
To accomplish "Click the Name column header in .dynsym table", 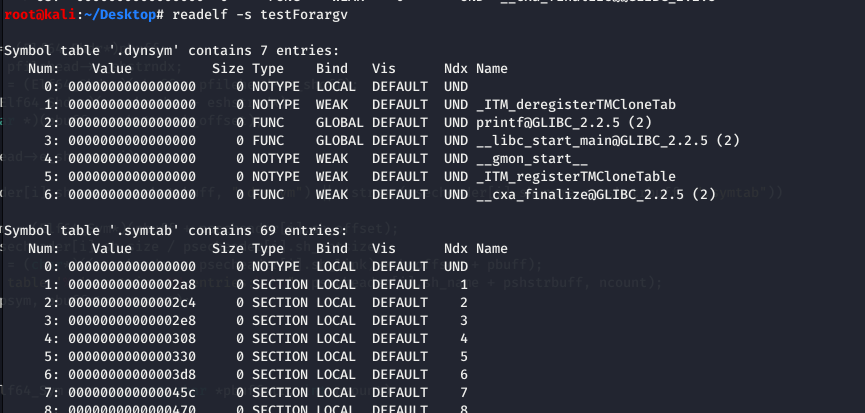I will (492, 69).
